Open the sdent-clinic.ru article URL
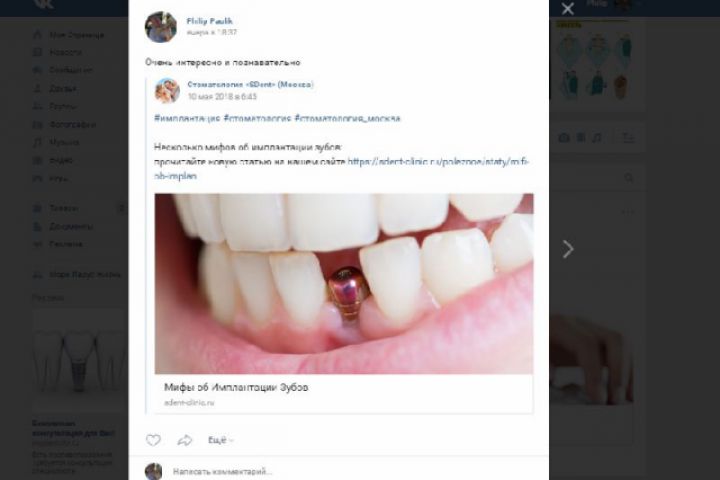Screen dimensions: 720x480 click(x=438, y=162)
